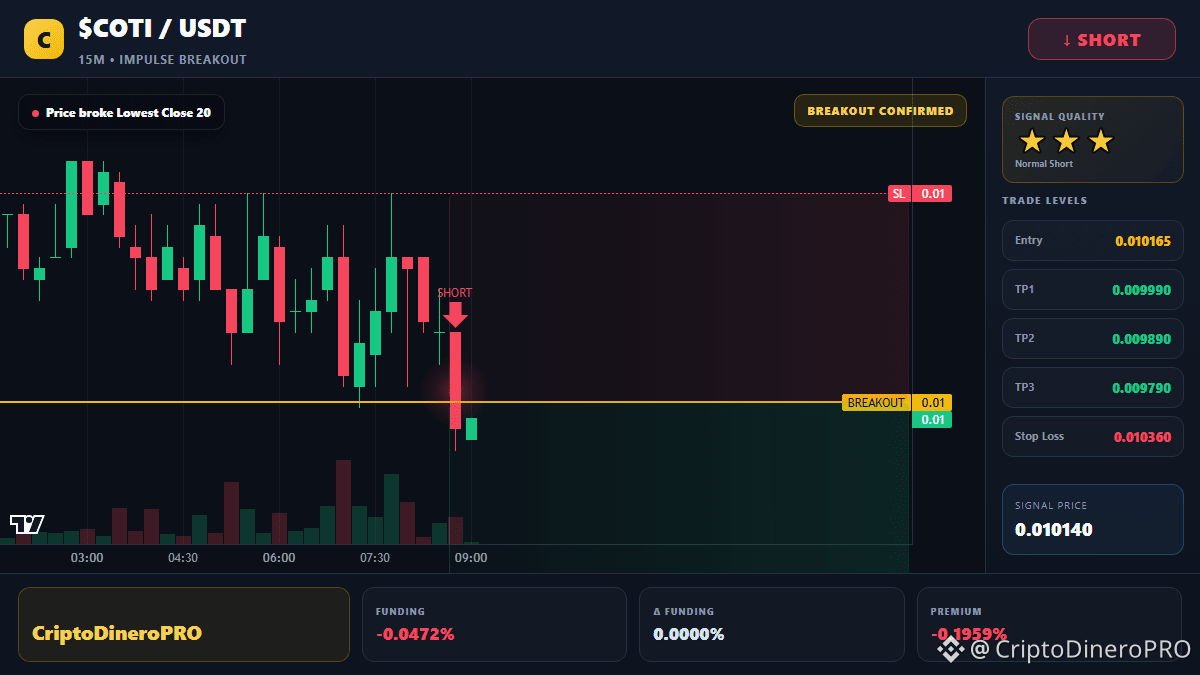The image size is (1200, 675).
Task: Select the TP3 0.009790 row
Action: (1093, 387)
